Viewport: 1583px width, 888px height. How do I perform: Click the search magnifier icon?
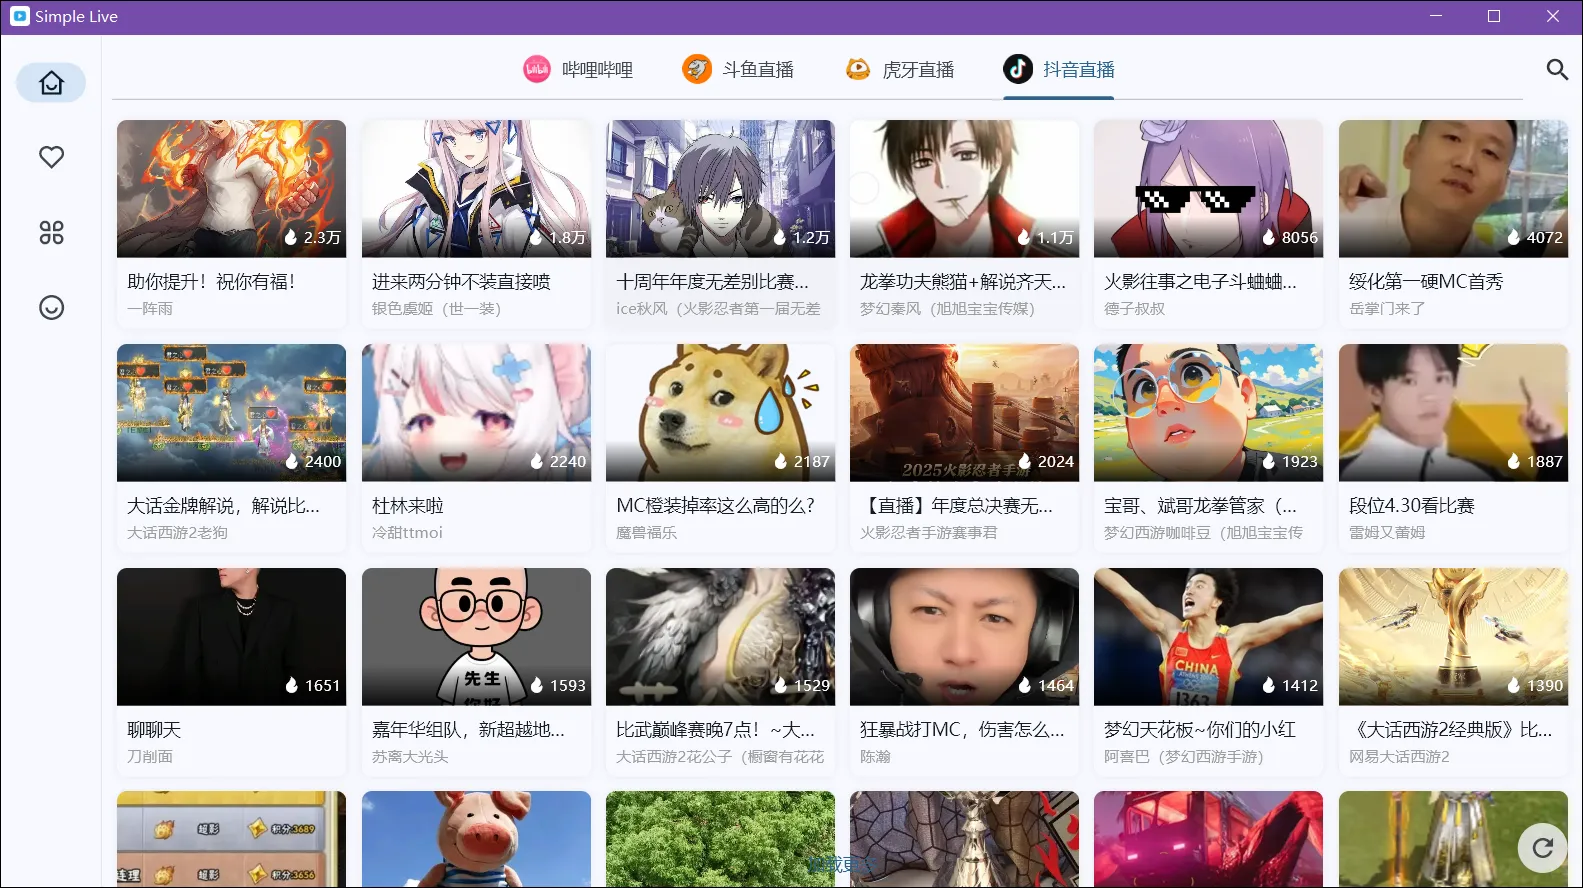pos(1556,69)
